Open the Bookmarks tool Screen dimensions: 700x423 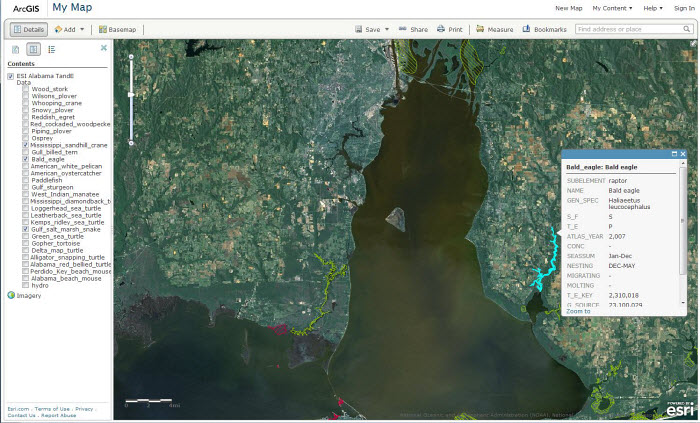tap(545, 29)
